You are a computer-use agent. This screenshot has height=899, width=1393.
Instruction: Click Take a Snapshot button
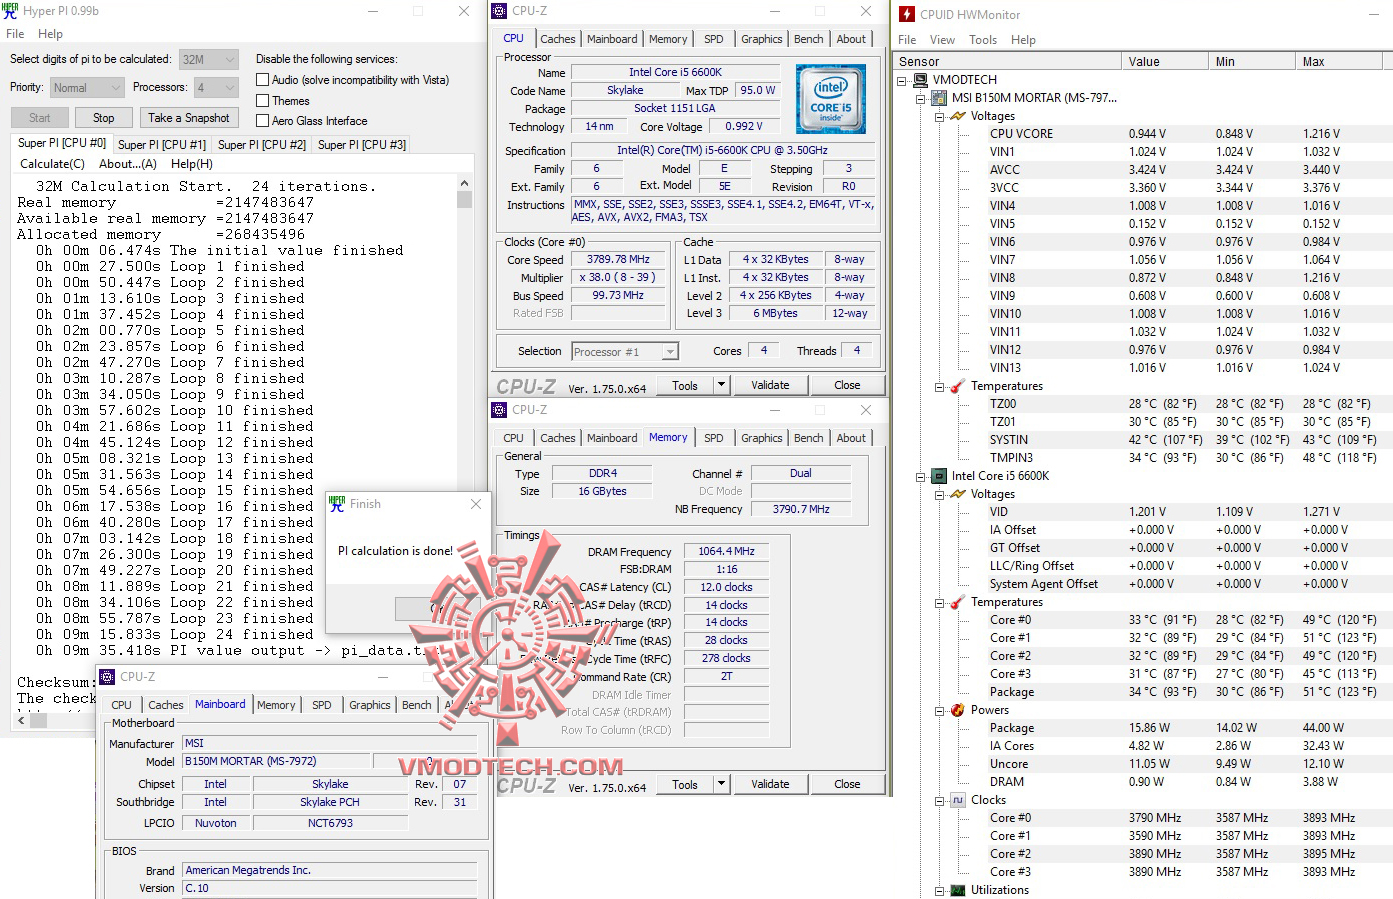click(x=189, y=118)
